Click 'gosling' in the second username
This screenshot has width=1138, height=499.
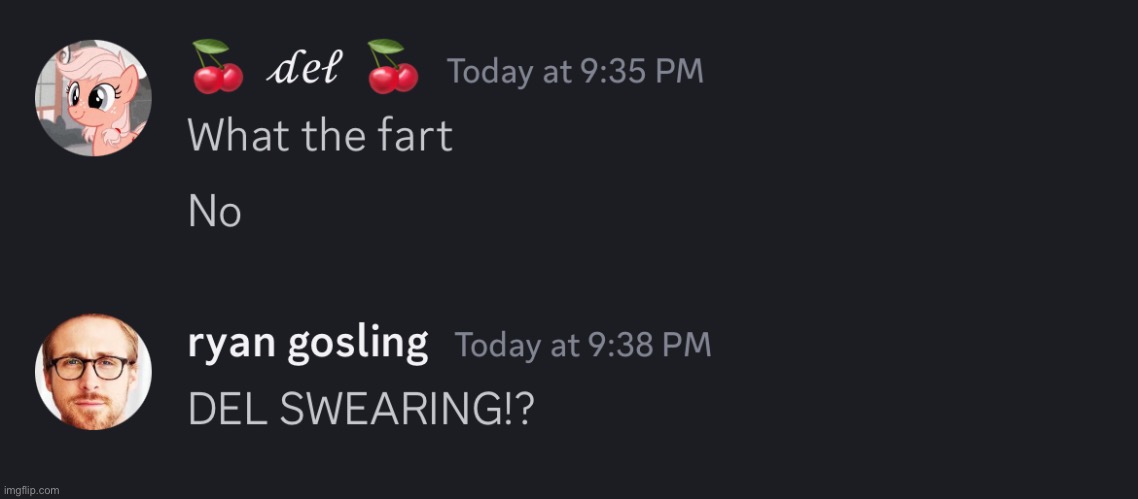(x=357, y=346)
